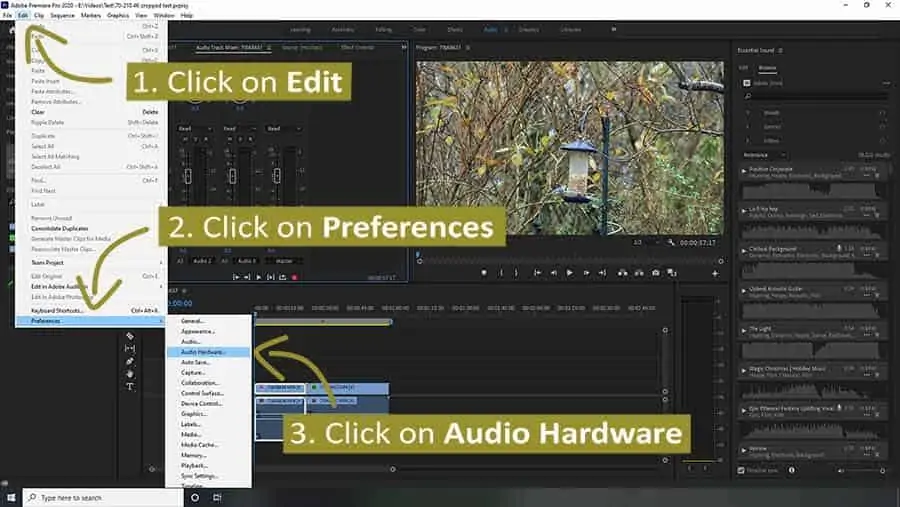Mute the Audio 3 mixer channel
Image resolution: width=900 pixels, height=507 pixels.
(230, 140)
